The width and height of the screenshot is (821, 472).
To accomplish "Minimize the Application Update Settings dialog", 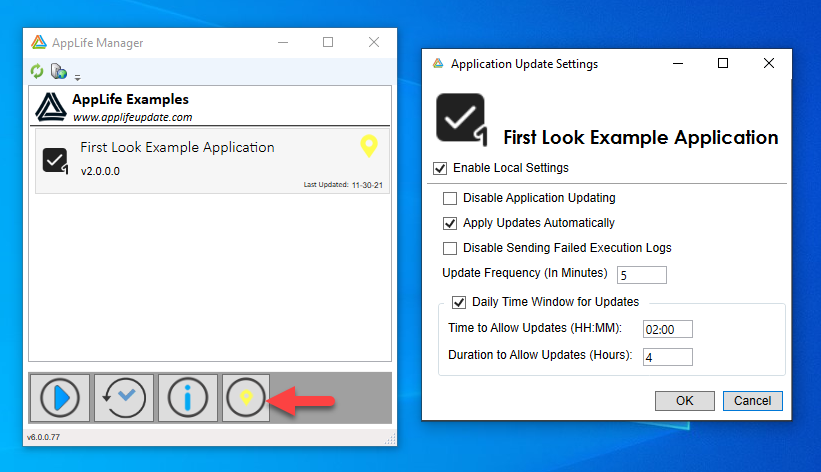I will [678, 63].
